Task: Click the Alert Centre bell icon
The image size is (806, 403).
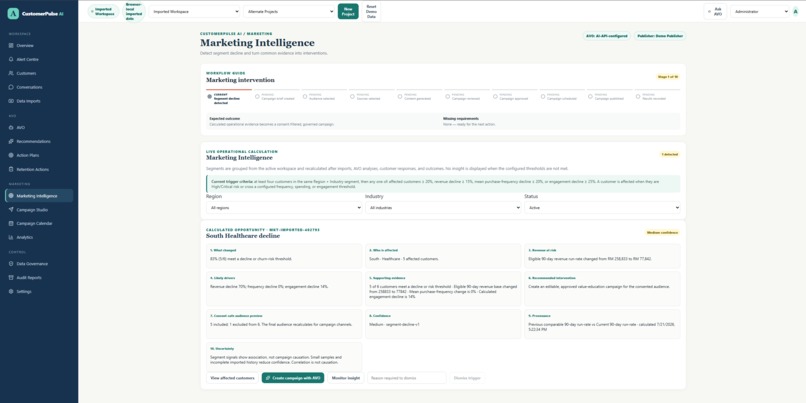Action: (11, 59)
